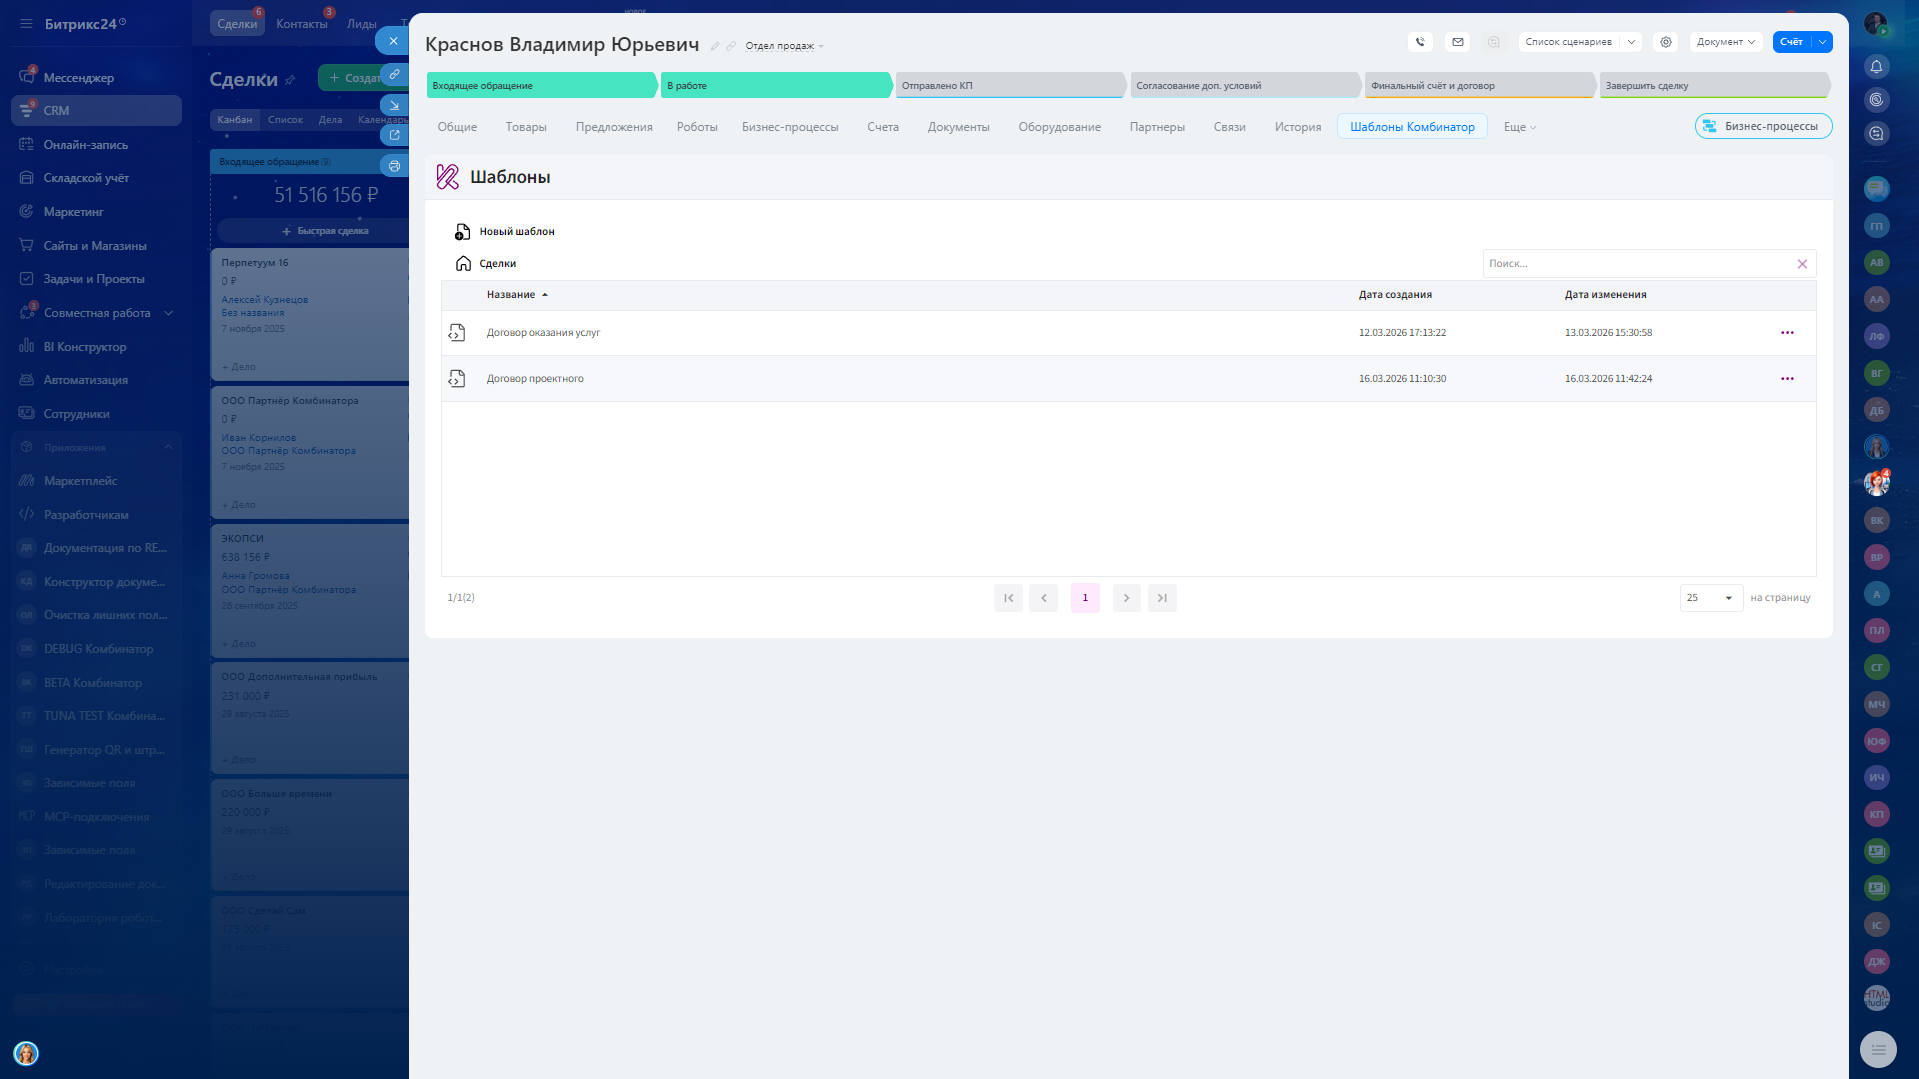Screen dimensions: 1919x1079
Task: Click the link icon on the slider edge
Action: (395, 74)
